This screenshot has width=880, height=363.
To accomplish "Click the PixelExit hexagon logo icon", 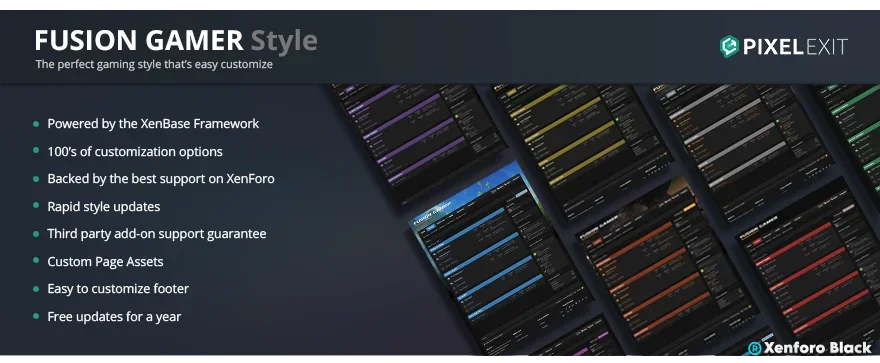I will (x=729, y=47).
